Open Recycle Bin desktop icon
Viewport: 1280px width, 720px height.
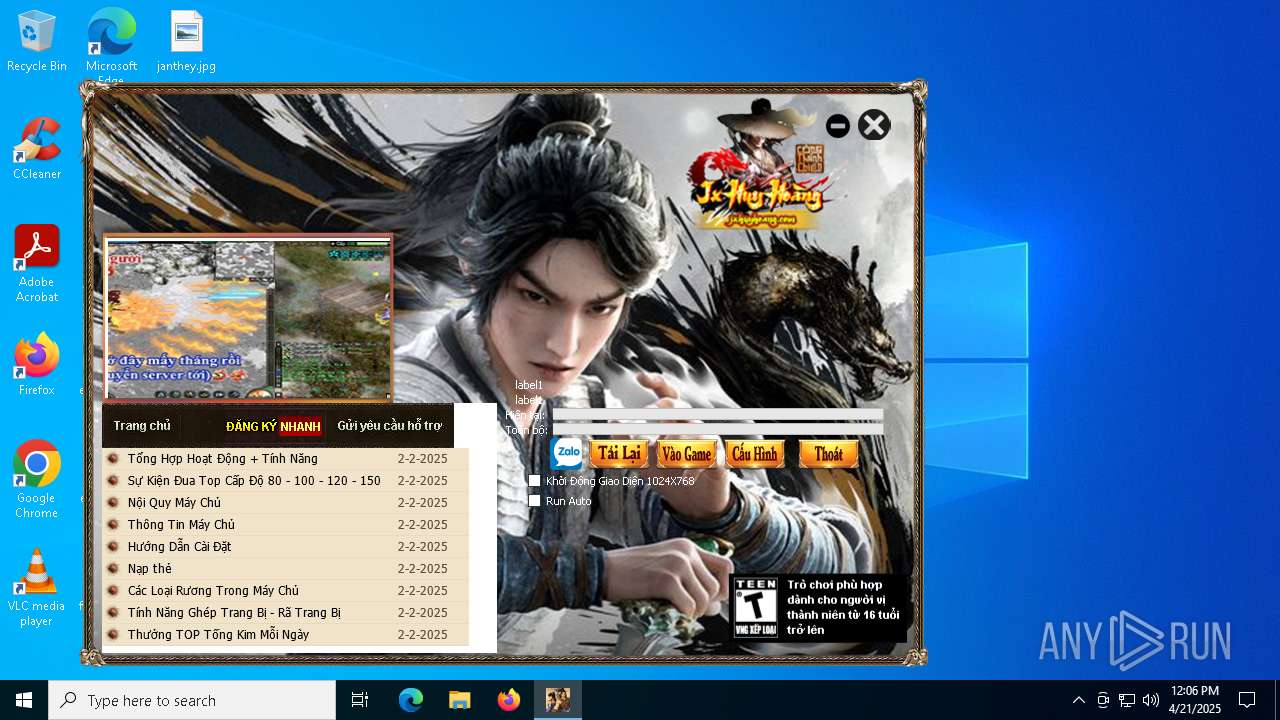point(37,41)
